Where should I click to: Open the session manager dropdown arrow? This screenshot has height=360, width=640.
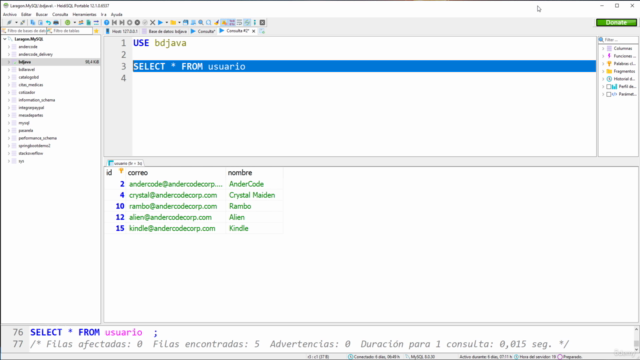(16, 22)
